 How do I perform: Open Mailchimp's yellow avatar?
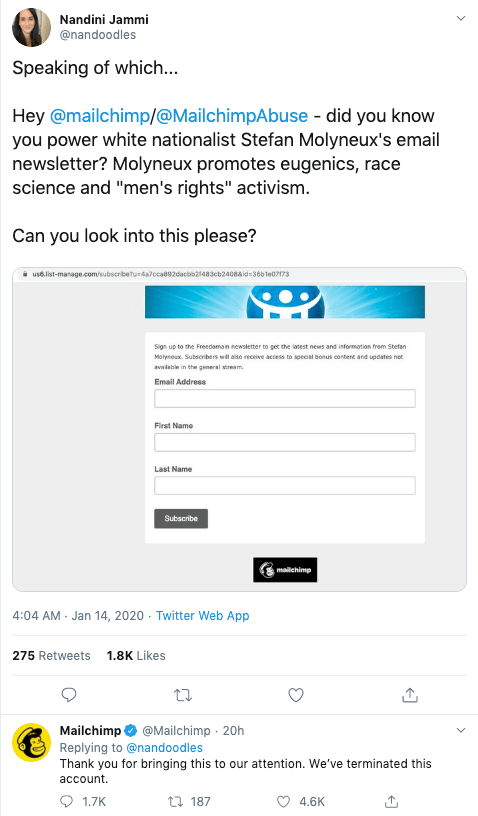[x=32, y=742]
